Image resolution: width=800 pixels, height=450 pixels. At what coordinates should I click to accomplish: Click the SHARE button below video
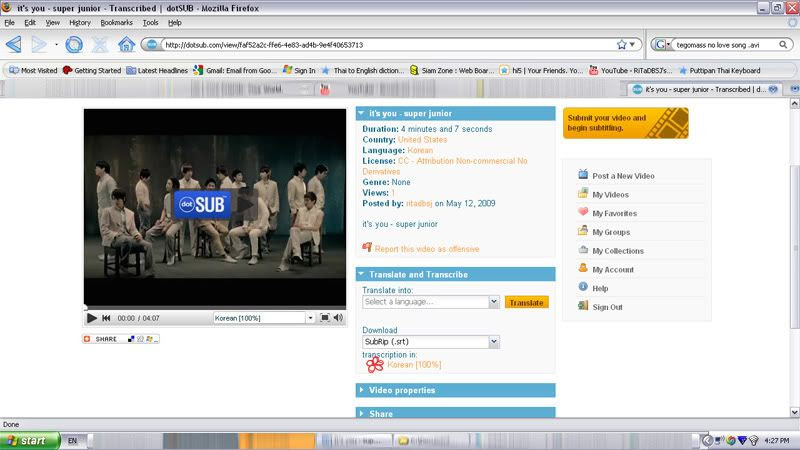tap(121, 339)
